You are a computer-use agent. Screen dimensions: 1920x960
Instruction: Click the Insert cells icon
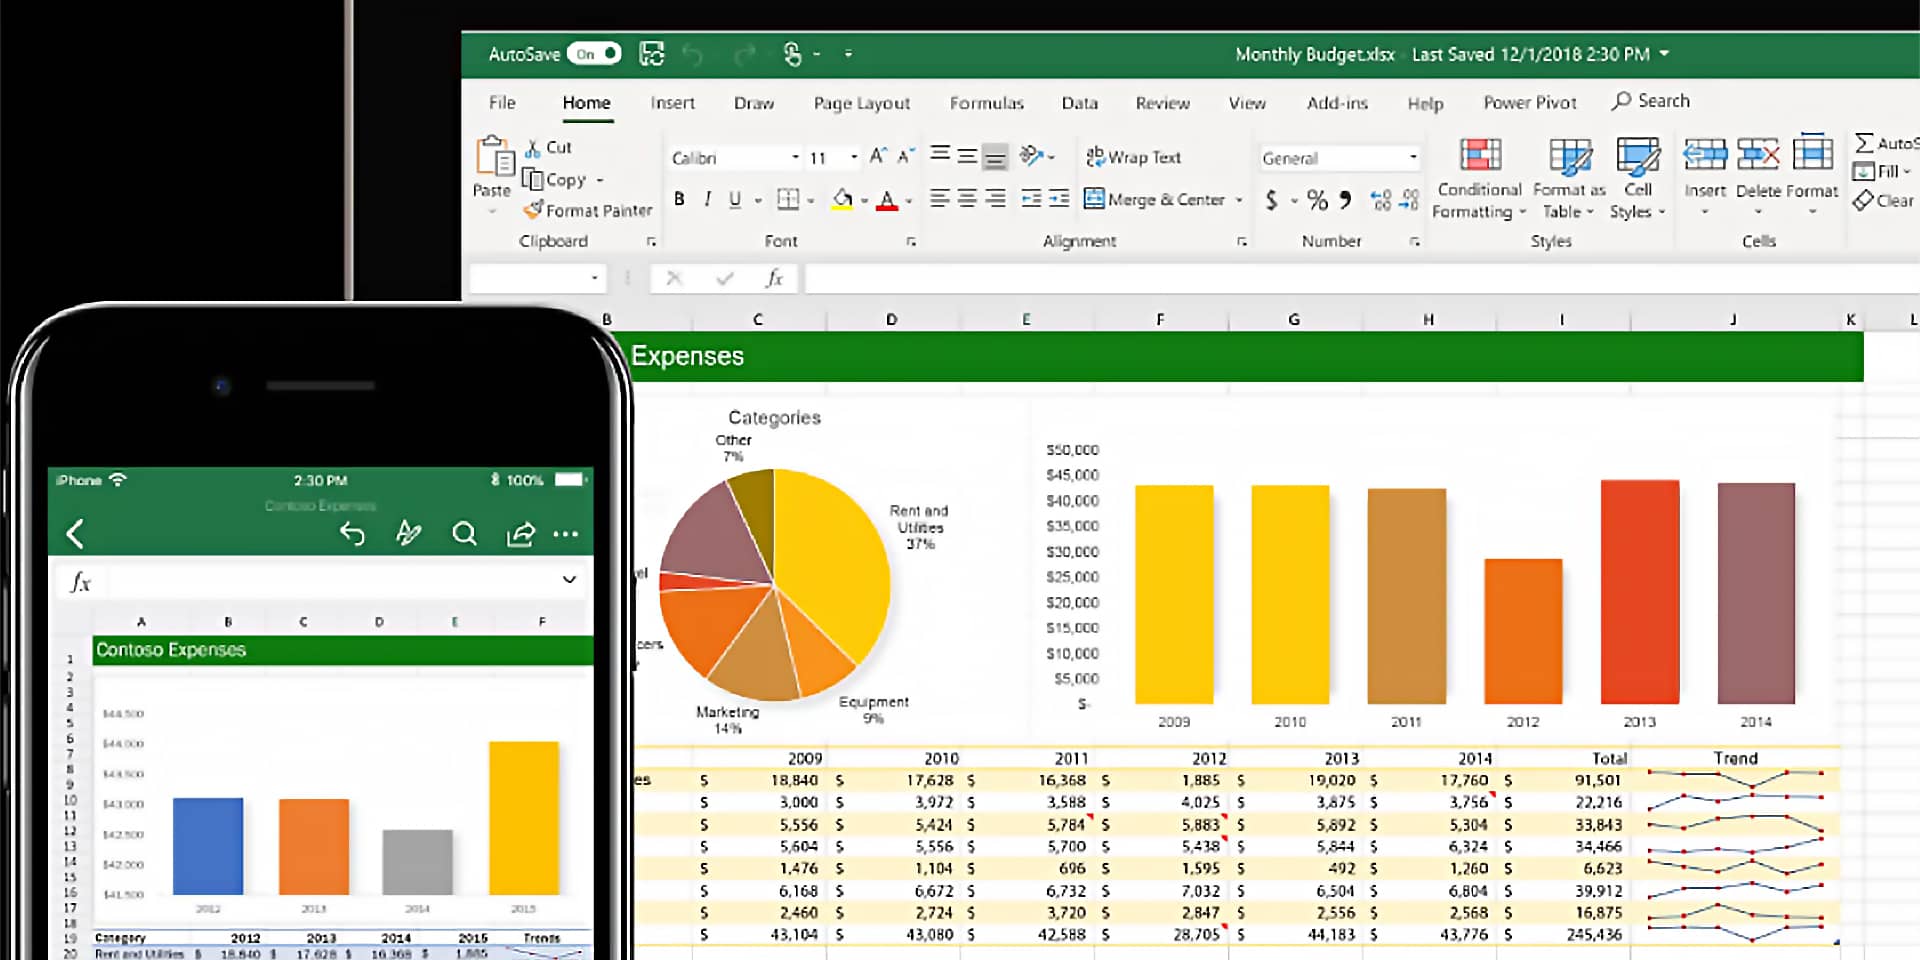(1705, 156)
